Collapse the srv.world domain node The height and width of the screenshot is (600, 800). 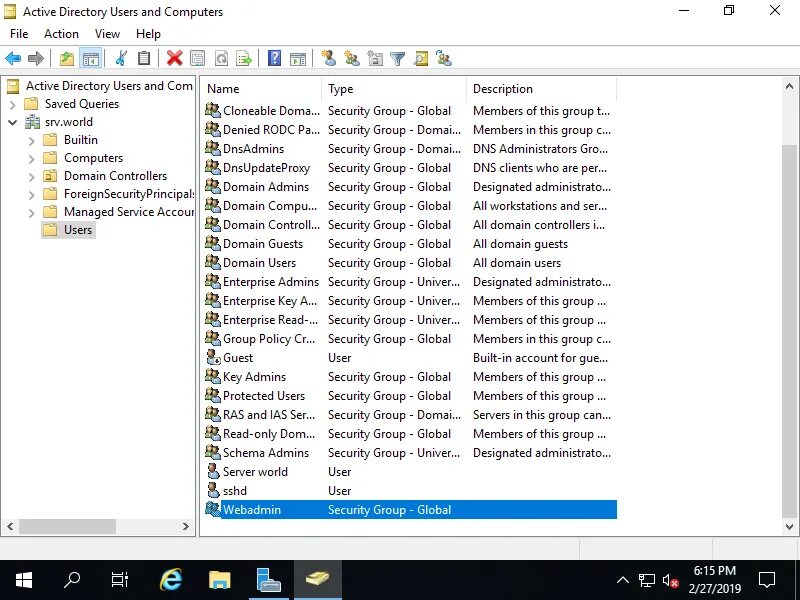point(13,122)
